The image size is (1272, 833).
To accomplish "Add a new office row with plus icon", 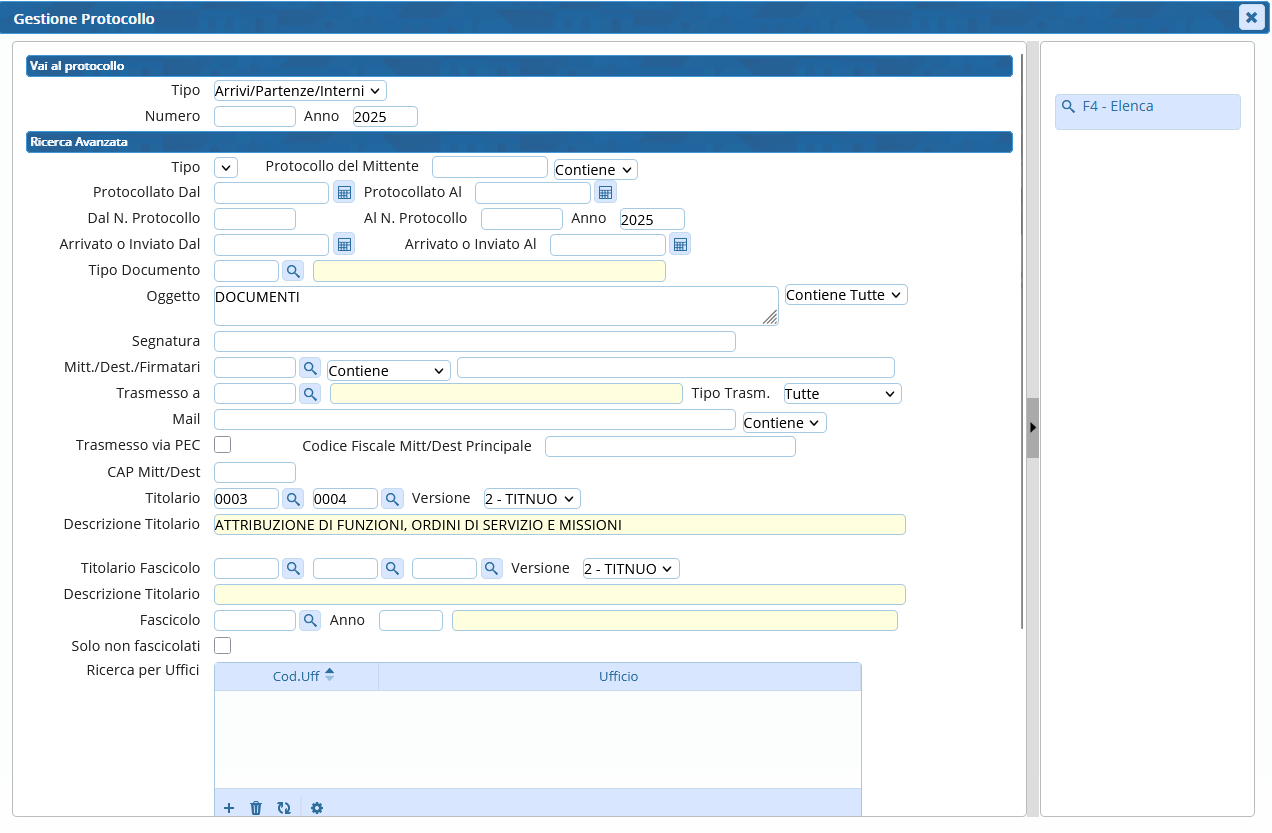I will click(229, 808).
